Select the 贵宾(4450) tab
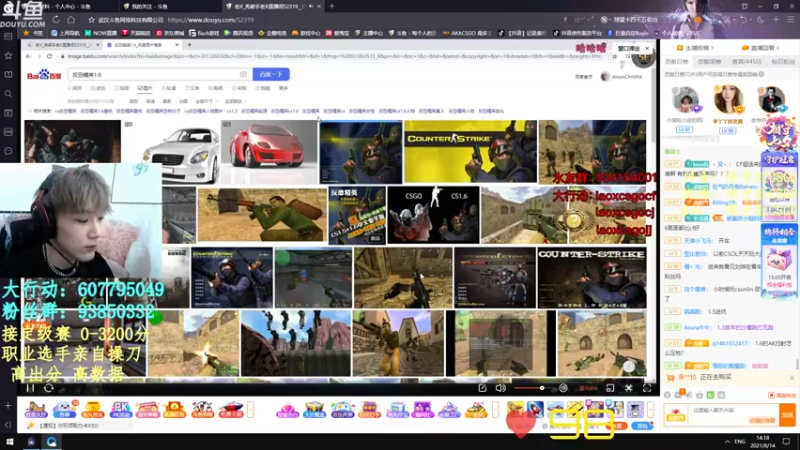Image resolution: width=800 pixels, height=450 pixels. pos(746,62)
